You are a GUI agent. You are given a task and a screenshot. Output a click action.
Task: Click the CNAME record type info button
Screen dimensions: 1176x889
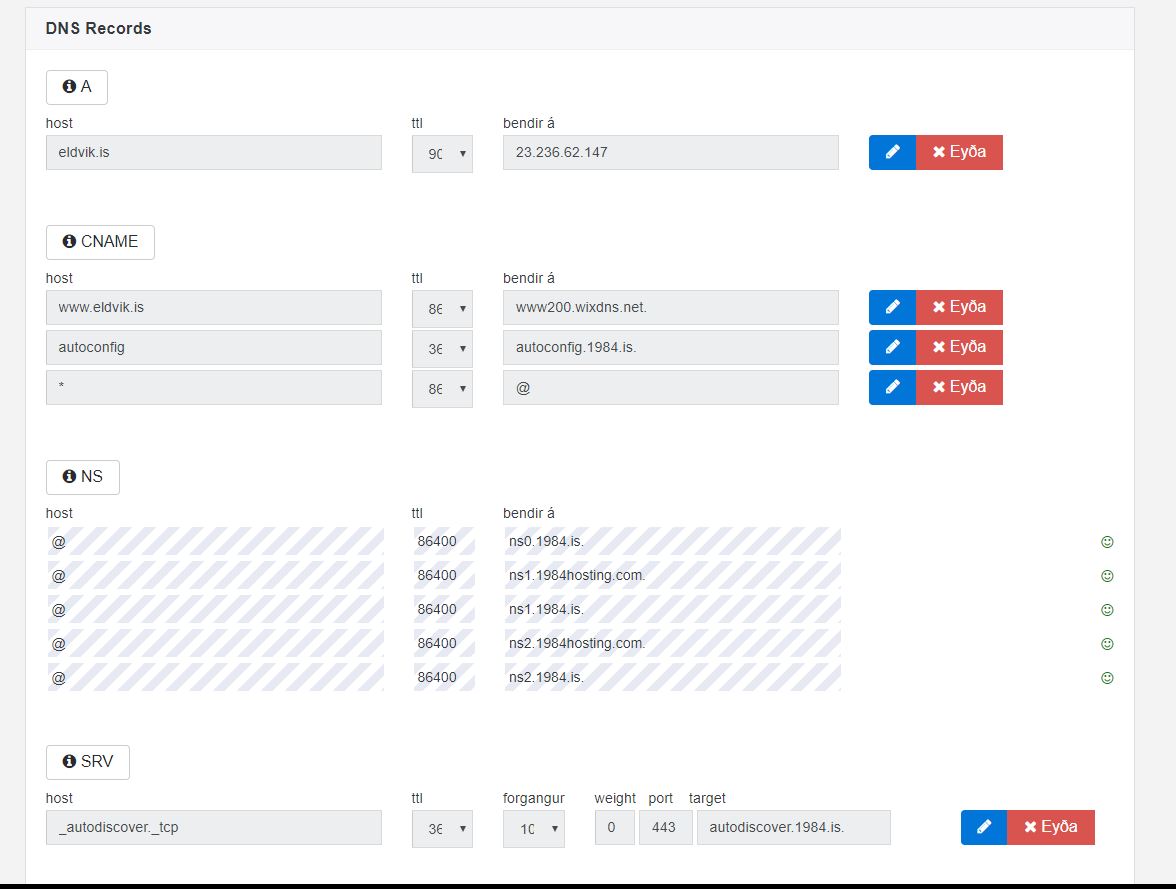pos(100,242)
